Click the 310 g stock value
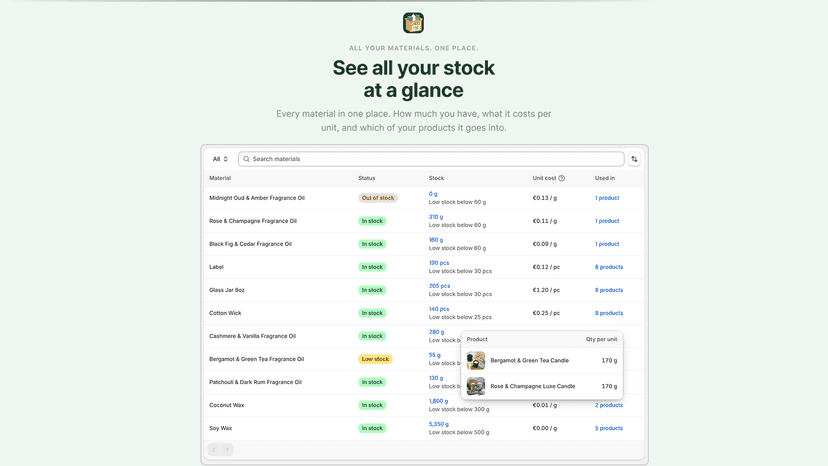 pyautogui.click(x=436, y=217)
